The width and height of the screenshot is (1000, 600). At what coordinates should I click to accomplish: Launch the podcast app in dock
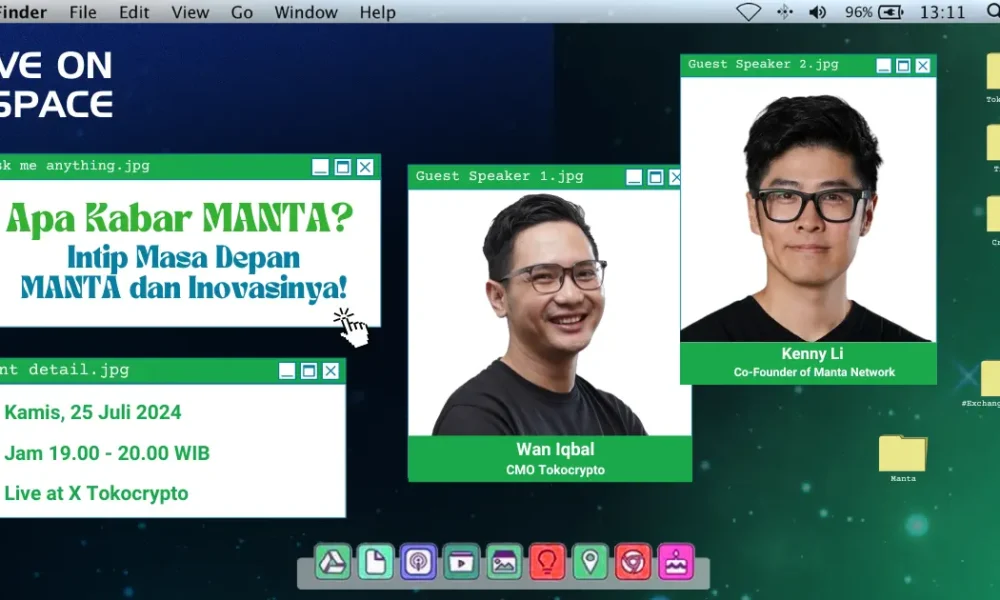coord(418,562)
